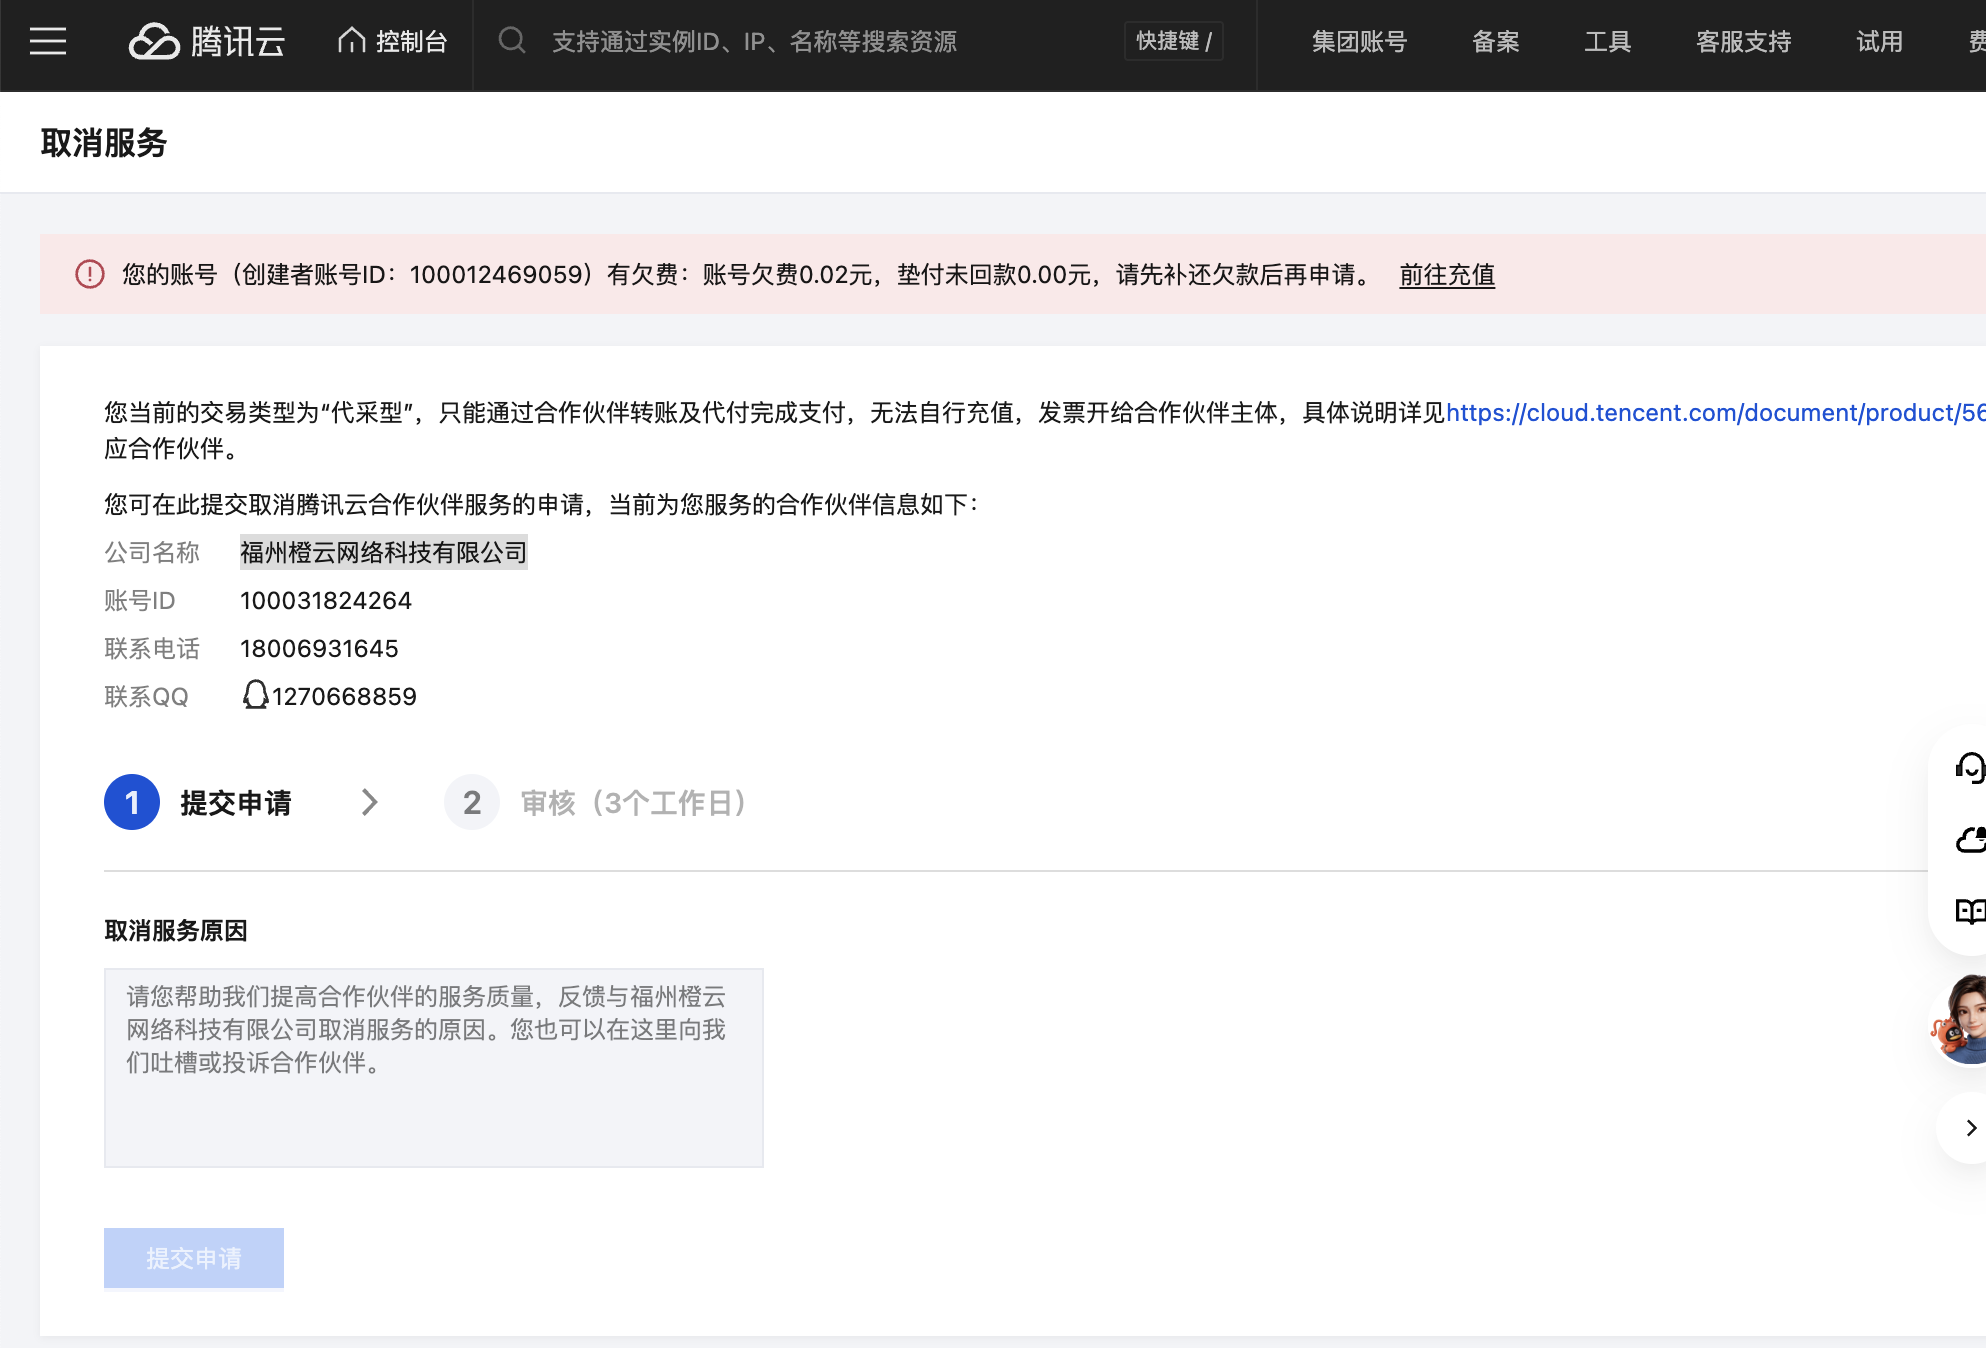Click step 1 circle 提交申请
This screenshot has height=1348, width=1986.
click(132, 802)
